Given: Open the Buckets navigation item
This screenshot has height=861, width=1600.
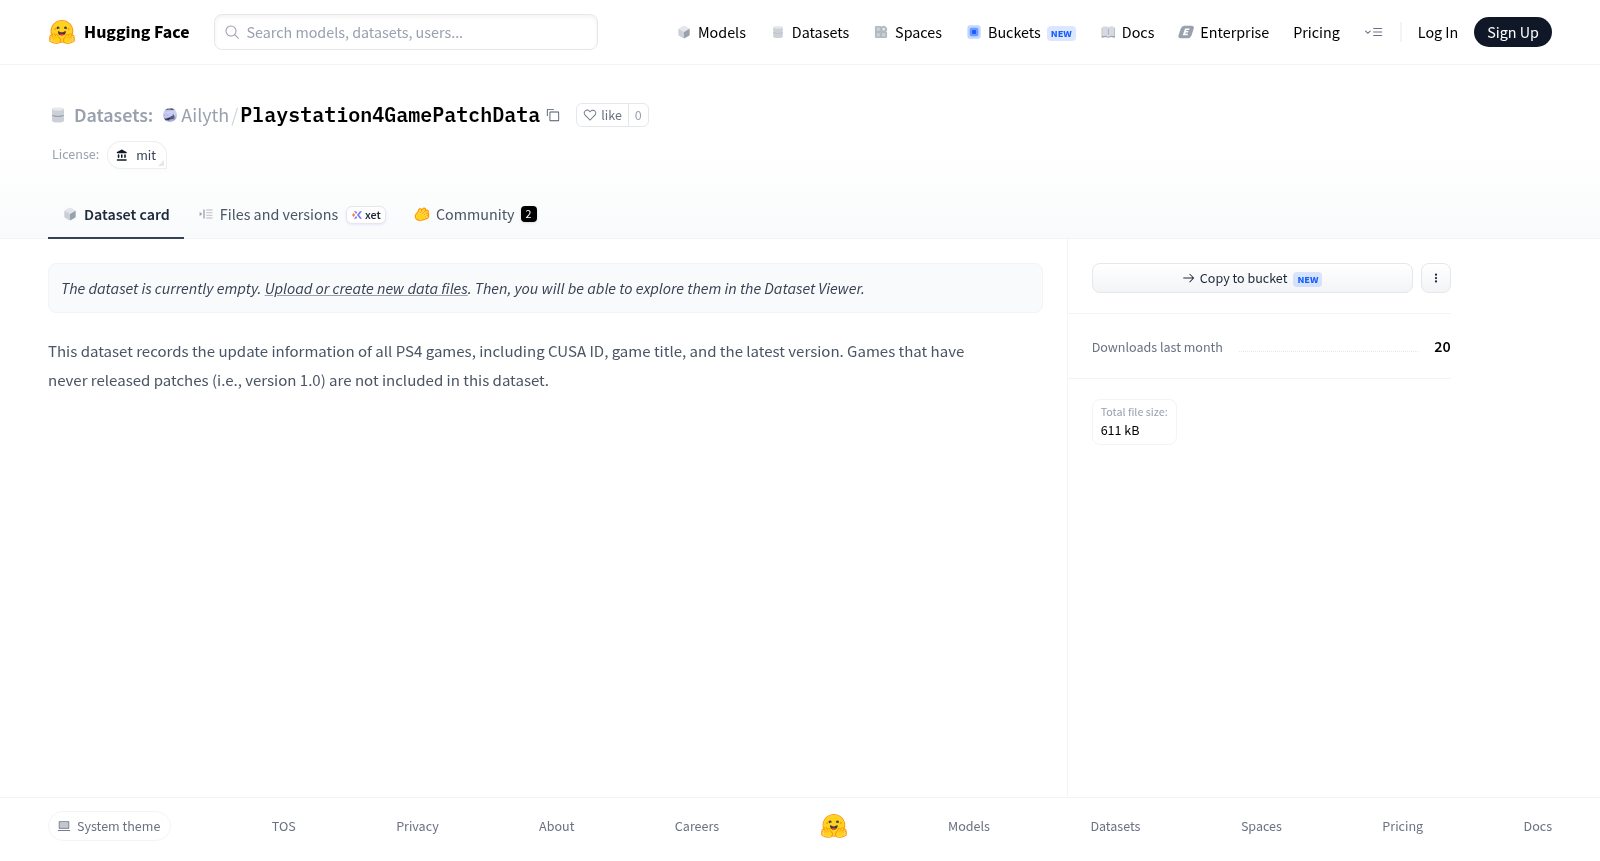Looking at the screenshot, I should coord(1020,32).
